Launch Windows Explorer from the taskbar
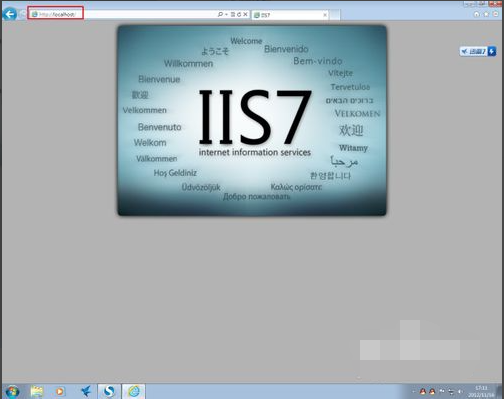The width and height of the screenshot is (504, 399). pyautogui.click(x=37, y=391)
